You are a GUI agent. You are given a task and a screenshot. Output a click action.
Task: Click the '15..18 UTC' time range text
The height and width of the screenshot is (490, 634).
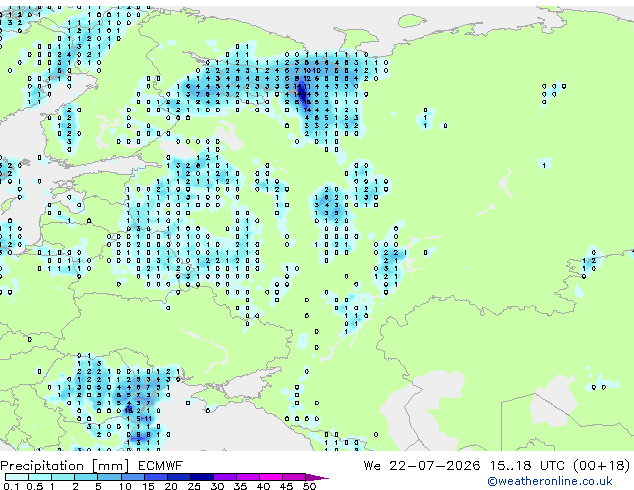pos(527,466)
